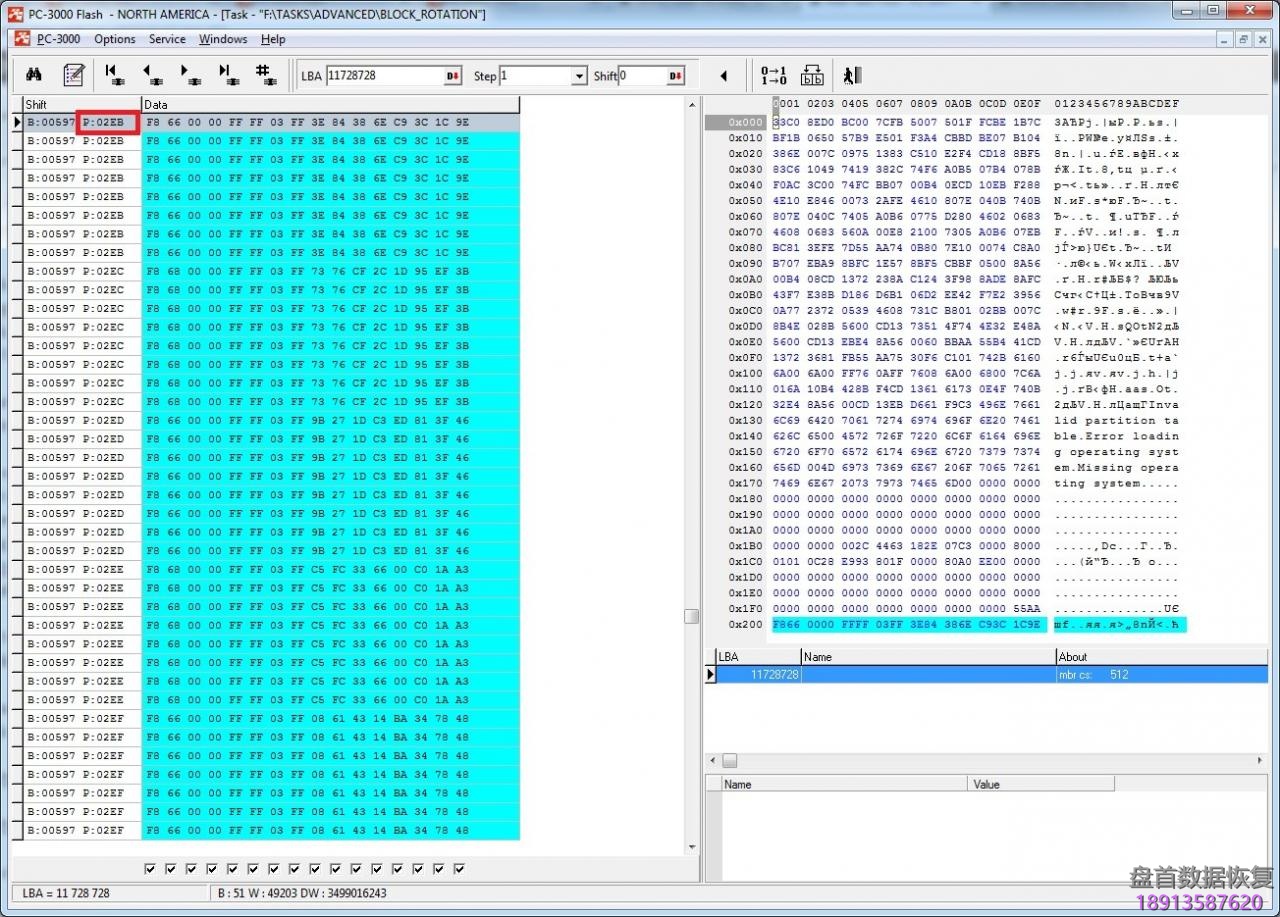
Task: Click the black left arrow toolbar button
Action: tap(724, 76)
